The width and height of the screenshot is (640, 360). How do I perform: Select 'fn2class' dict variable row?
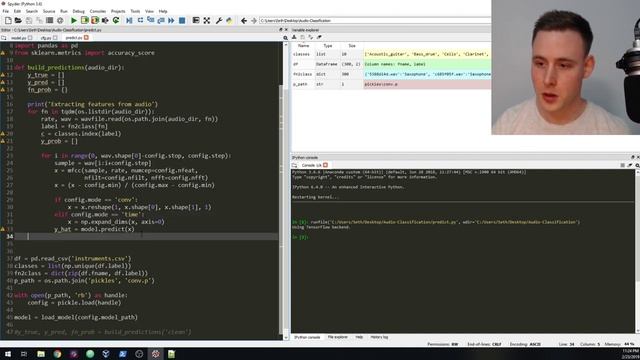pos(391,74)
